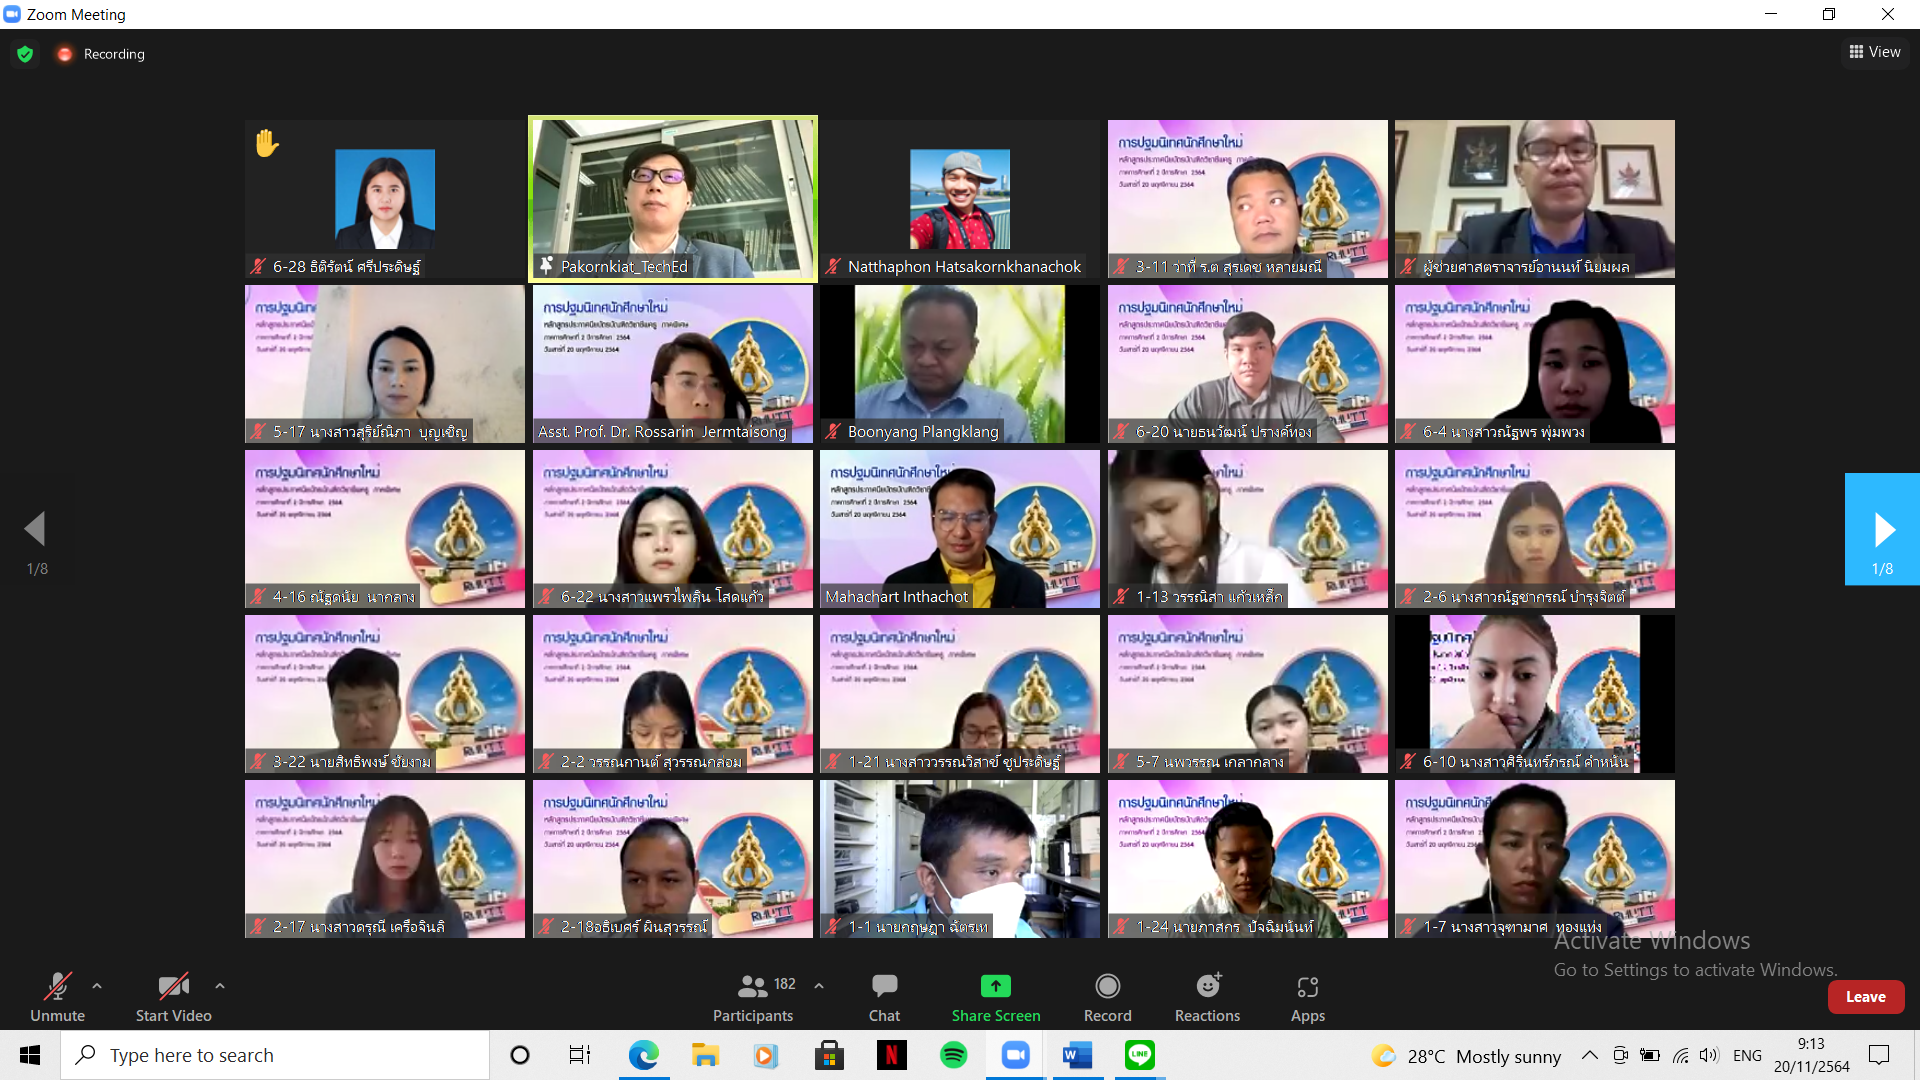Select participant 6-10 video tile

[x=1535, y=694]
